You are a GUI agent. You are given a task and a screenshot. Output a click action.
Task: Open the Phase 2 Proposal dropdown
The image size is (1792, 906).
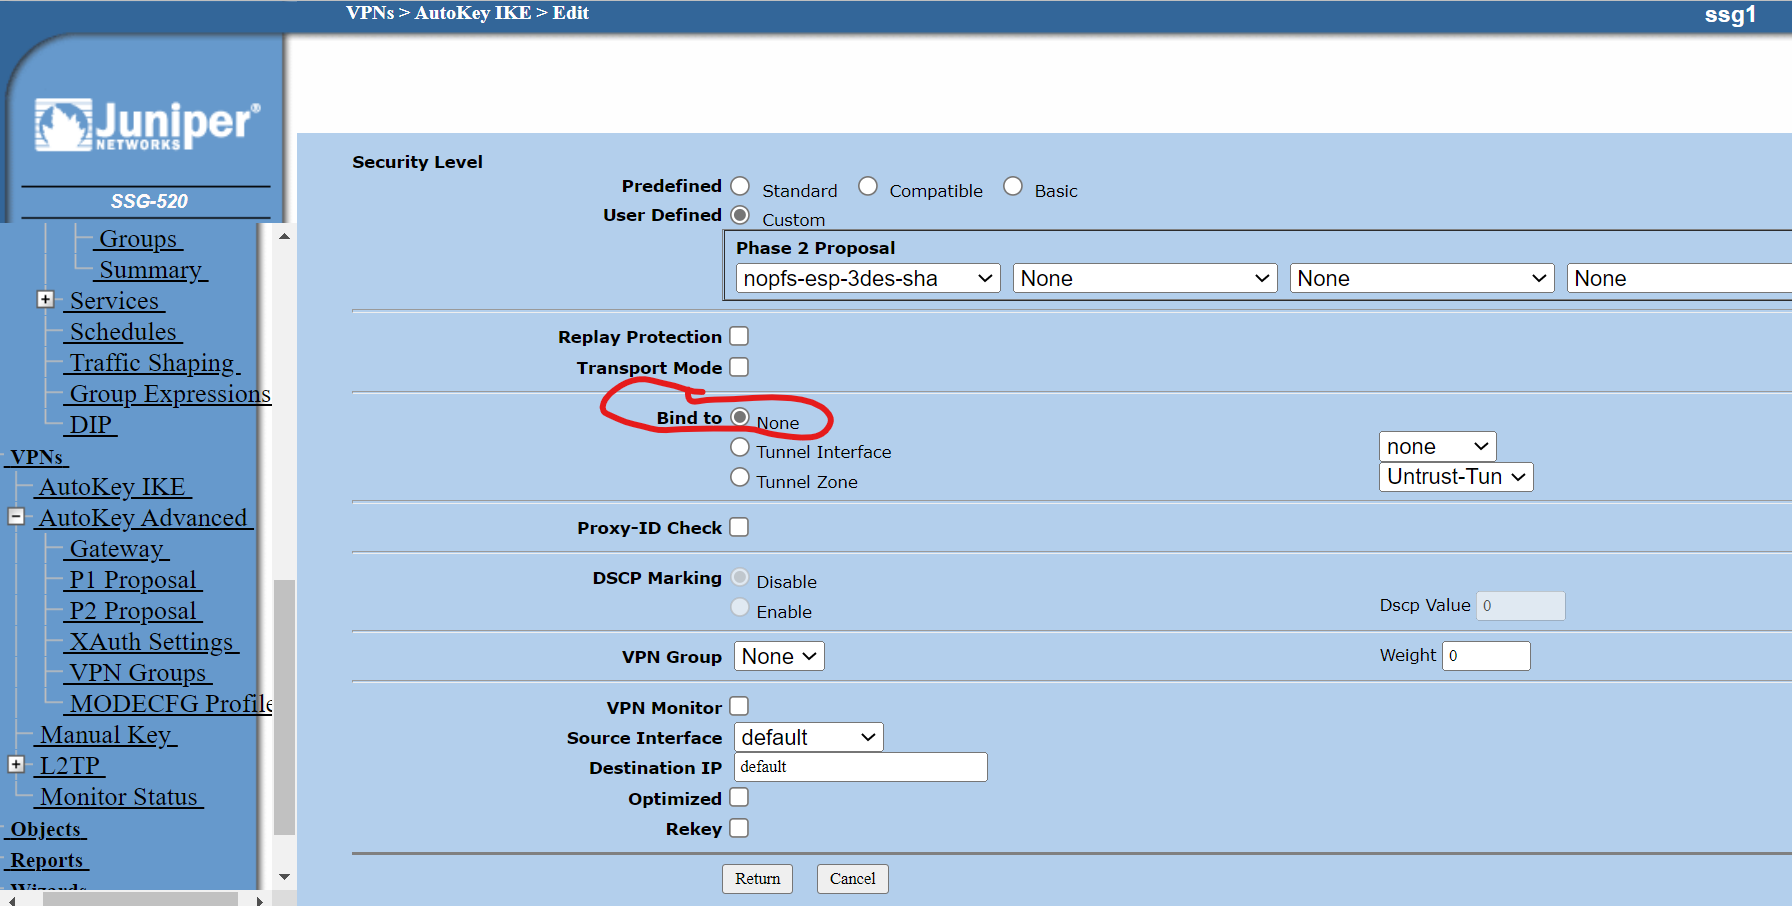pyautogui.click(x=866, y=278)
